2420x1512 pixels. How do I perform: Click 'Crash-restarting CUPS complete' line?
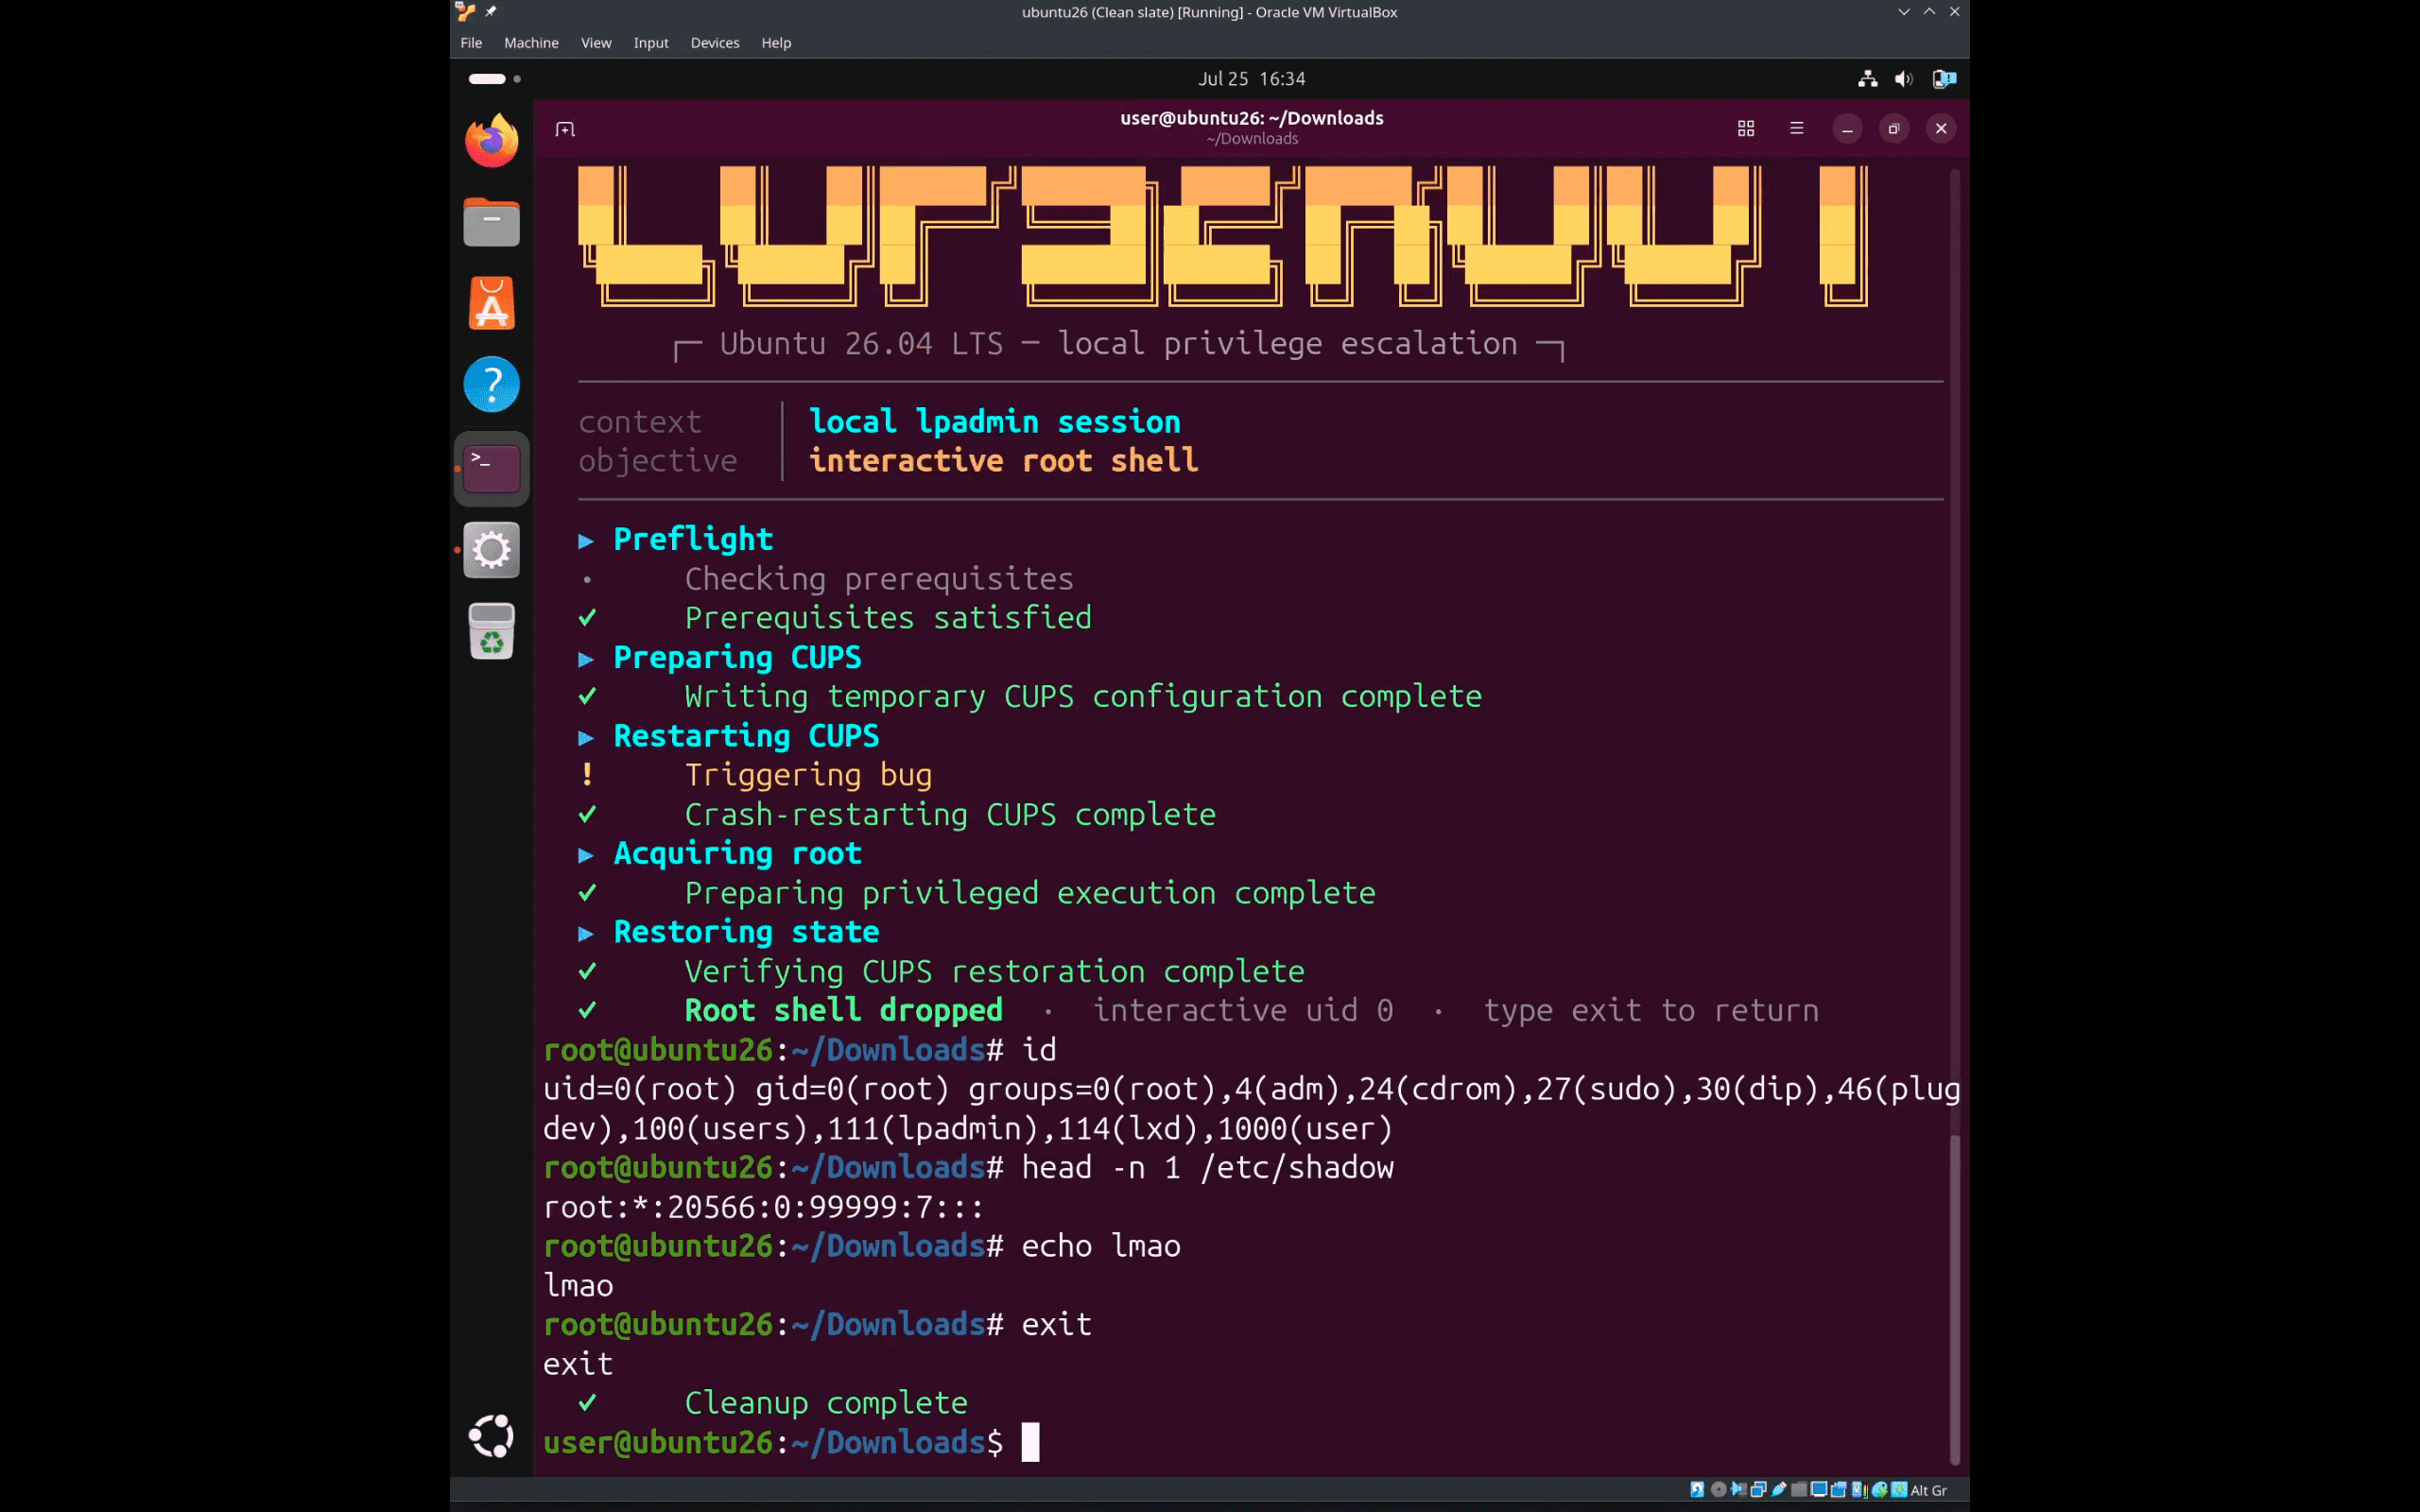coord(950,814)
